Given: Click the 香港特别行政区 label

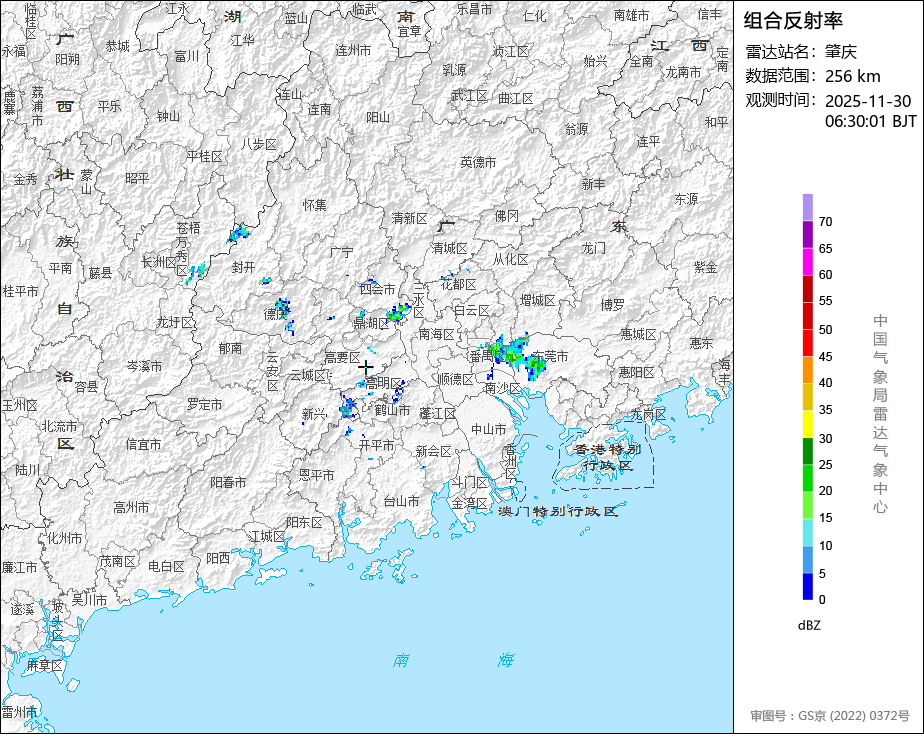Looking at the screenshot, I should click(x=608, y=458).
